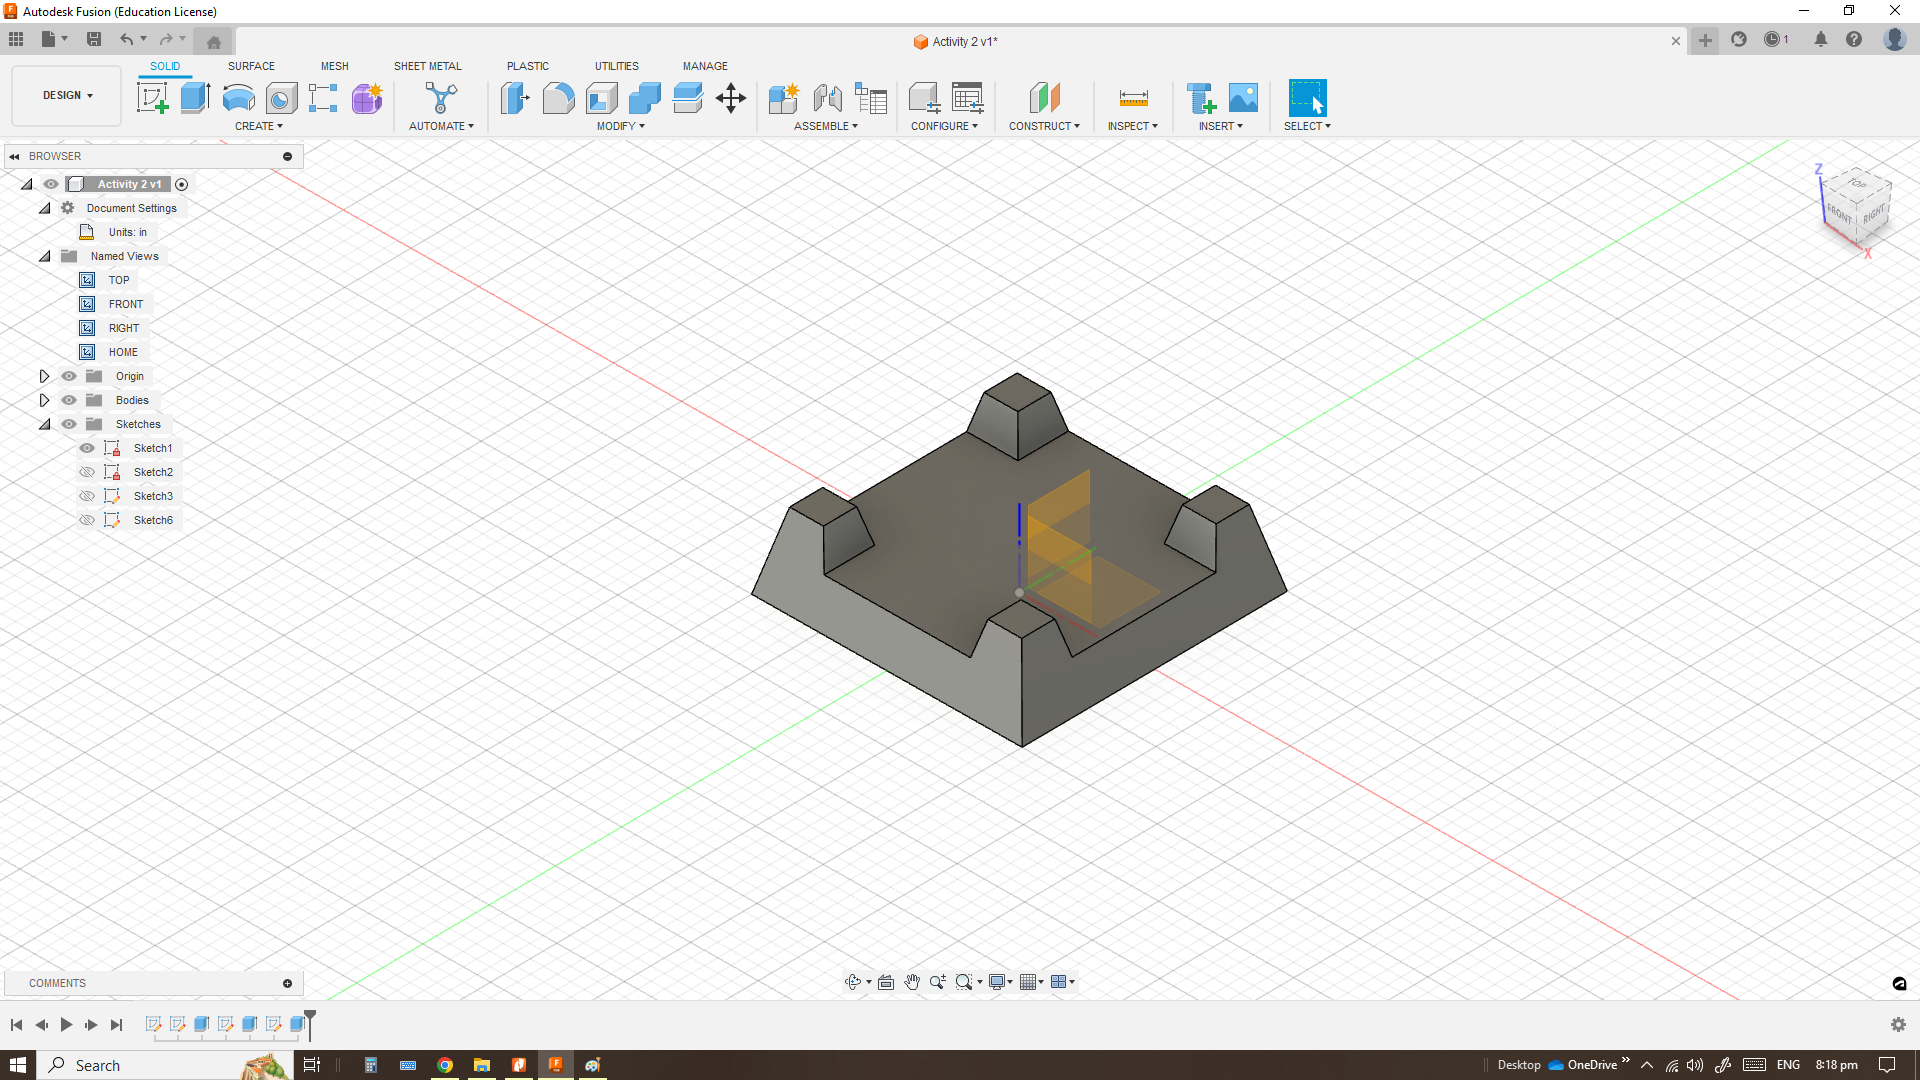Screen dimensions: 1920x1080
Task: Select the Press Pull tool
Action: 515,98
